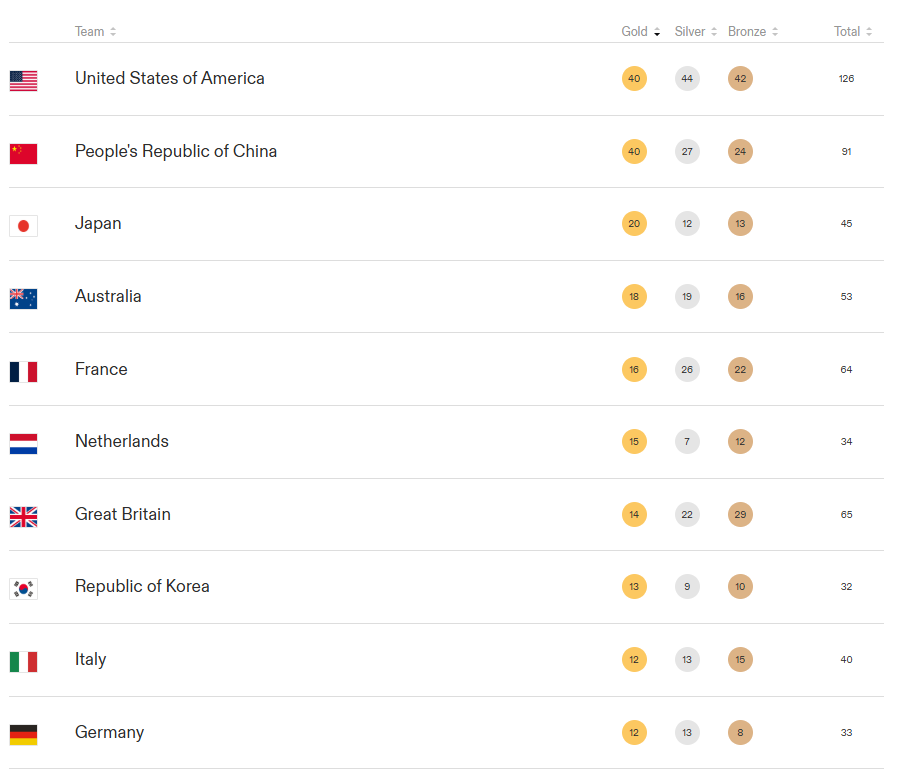
Task: Click the Japan flag icon
Action: click(x=23, y=226)
